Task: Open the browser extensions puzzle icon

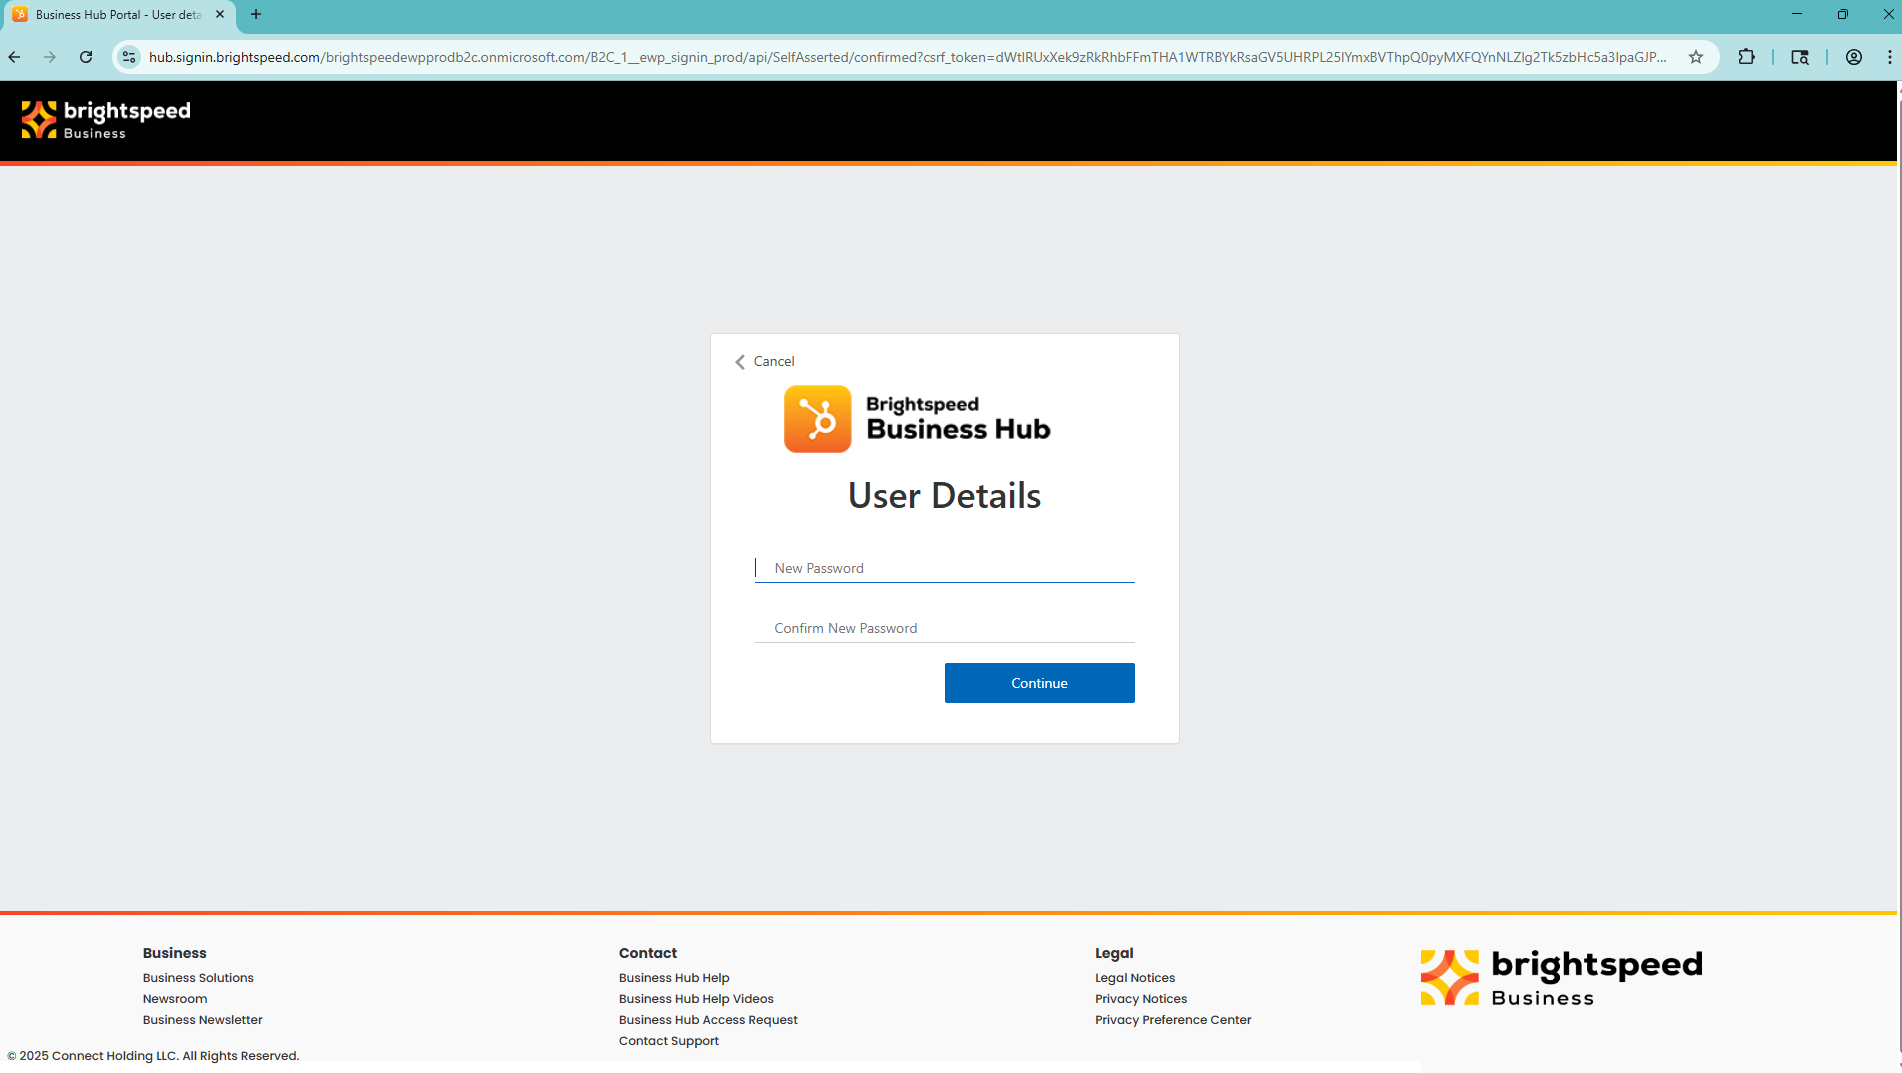Action: 1747,57
